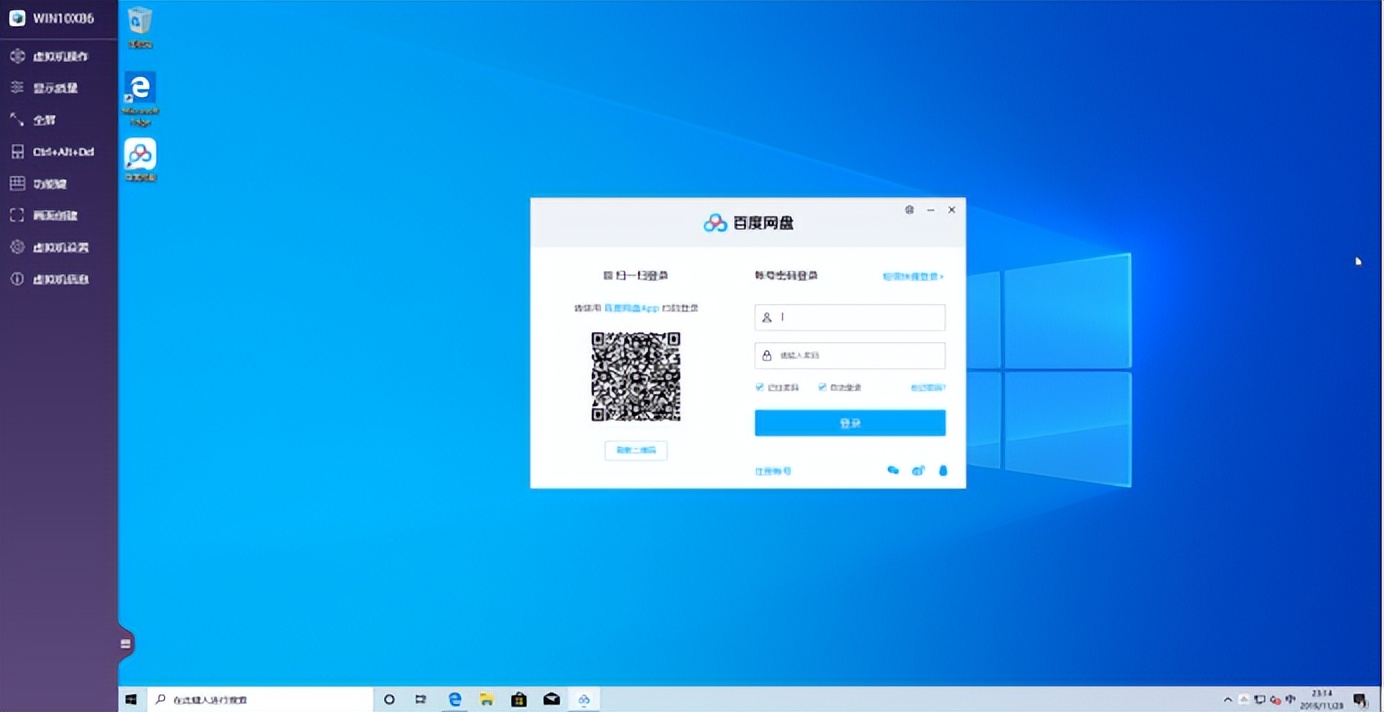The image size is (1384, 712).
Task: Select mobile phone login icon
Action: pos(942,470)
